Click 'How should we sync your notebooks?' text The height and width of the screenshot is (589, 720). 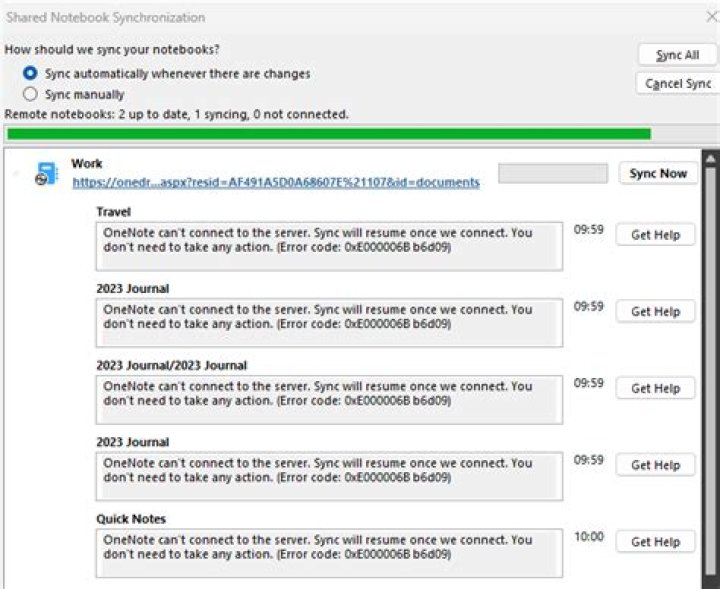tap(112, 49)
